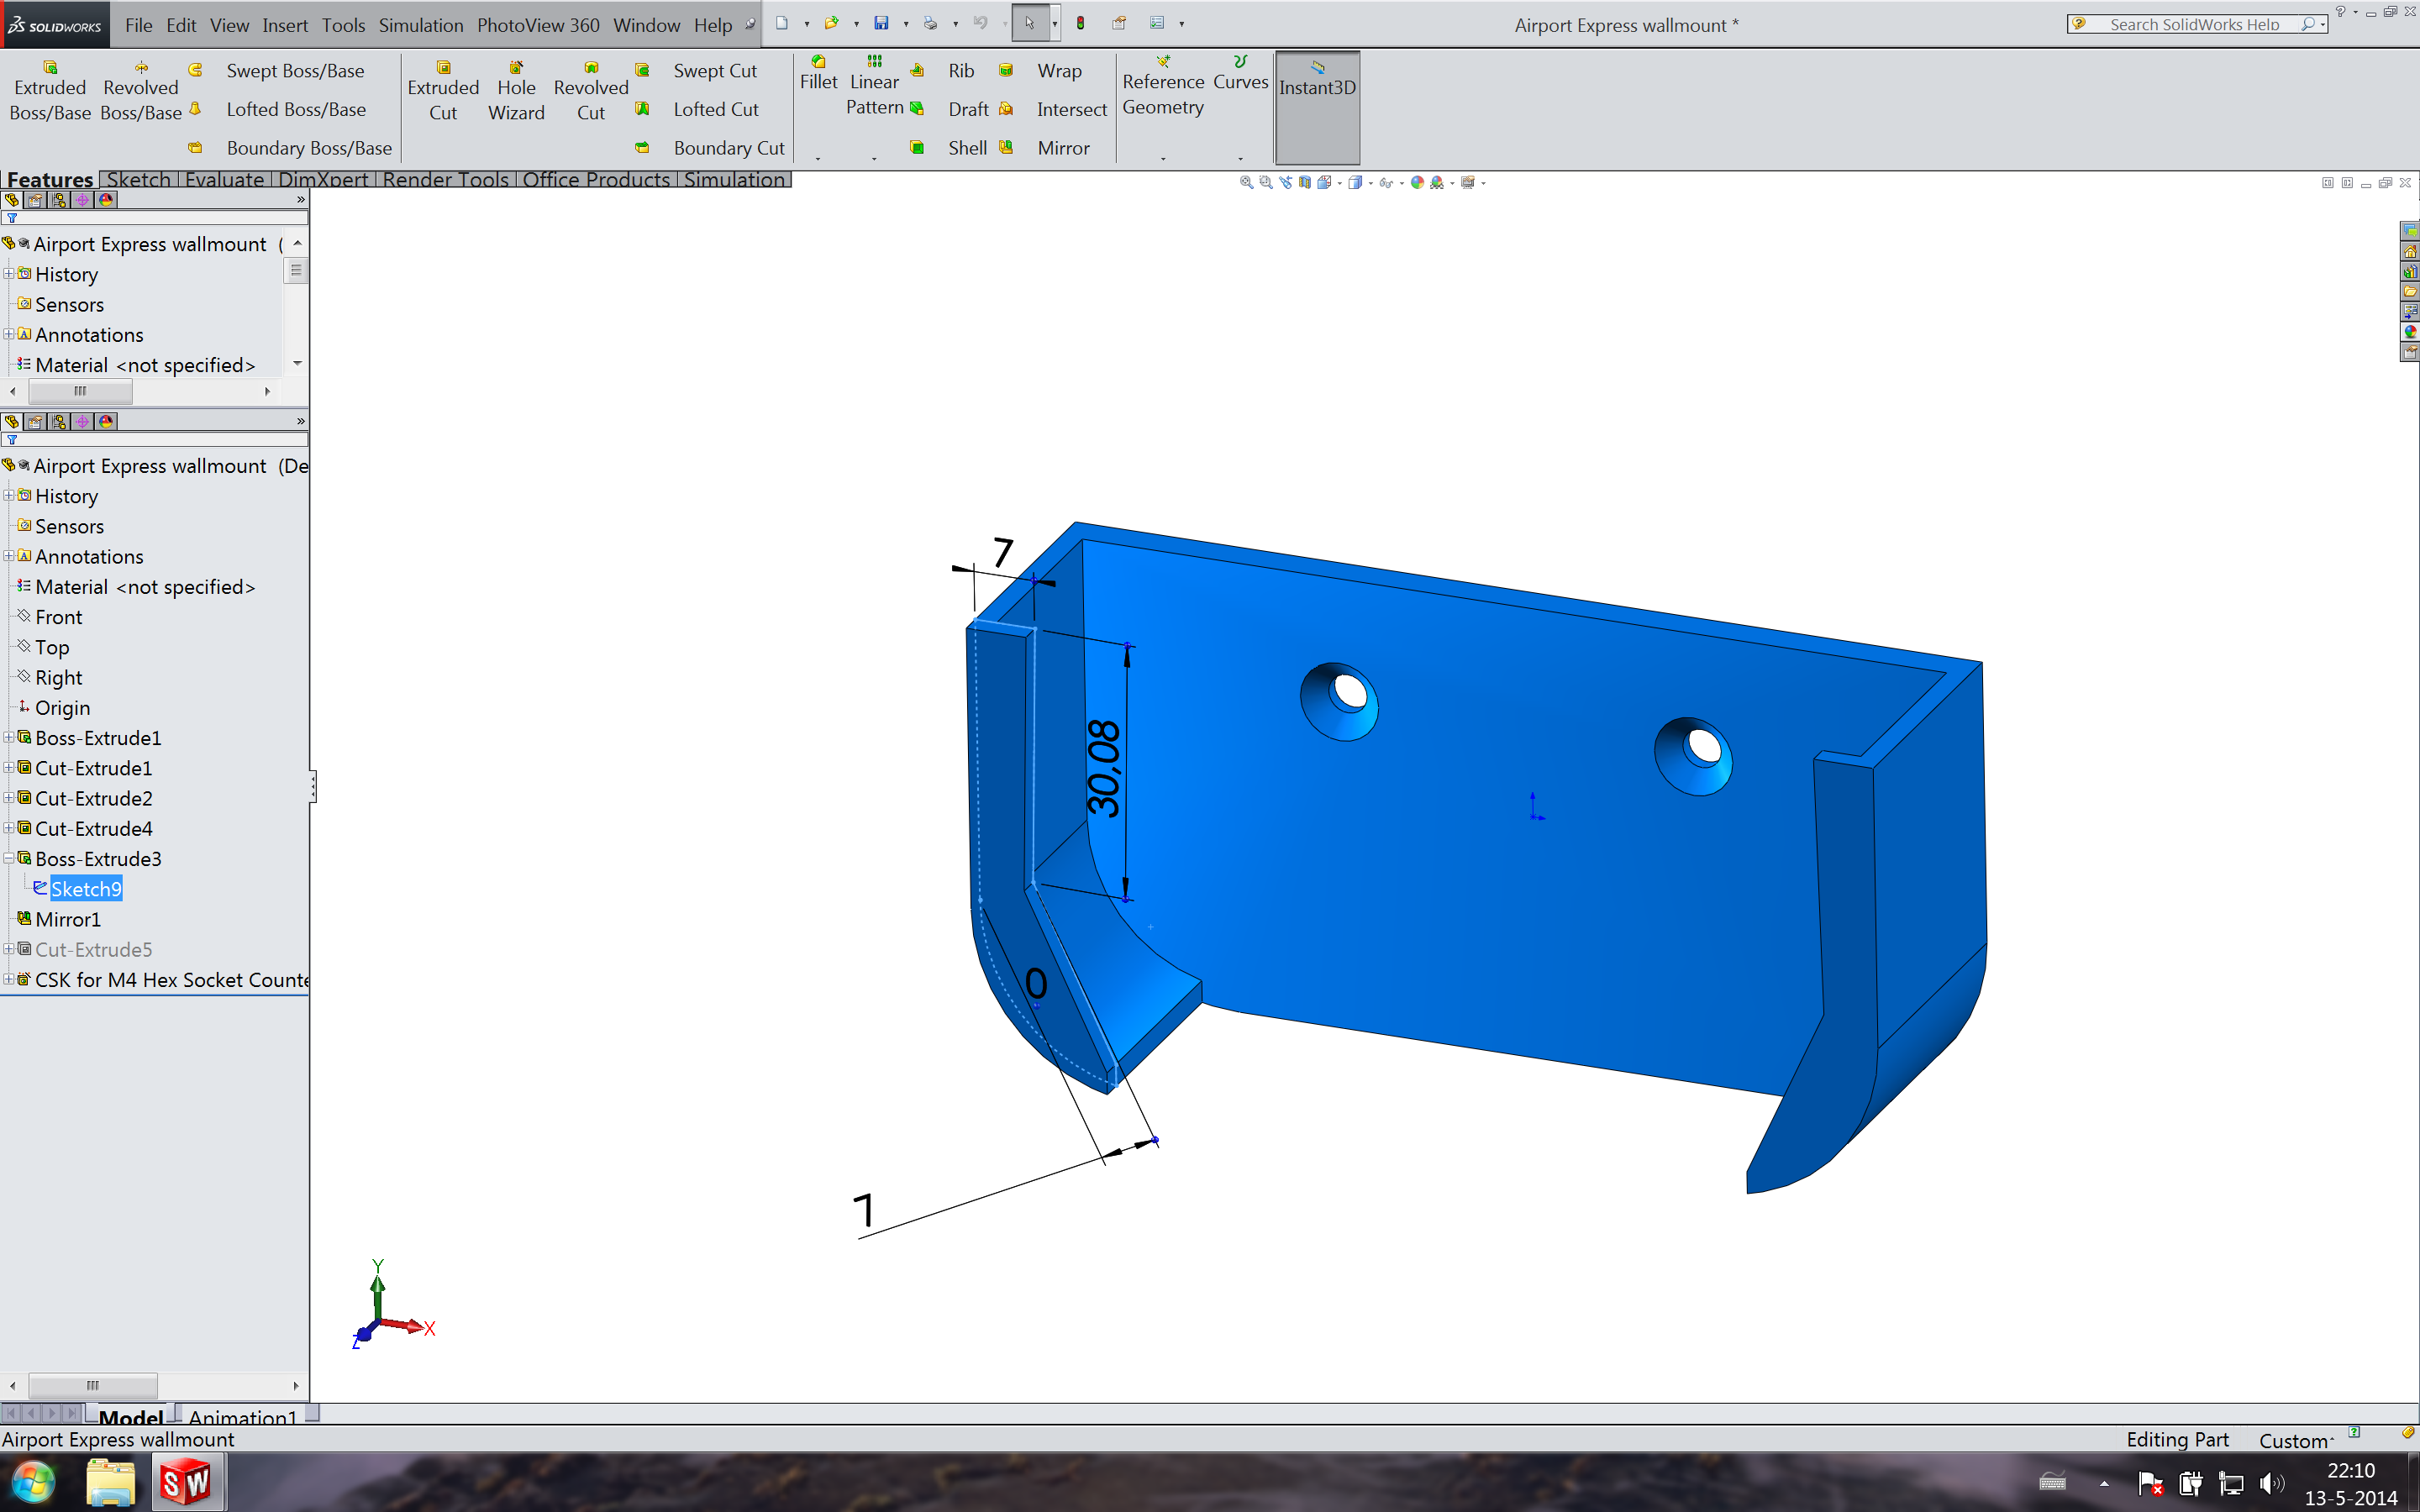The height and width of the screenshot is (1512, 2420).
Task: Expand the Boss-Extrude1 feature node
Action: 9,737
